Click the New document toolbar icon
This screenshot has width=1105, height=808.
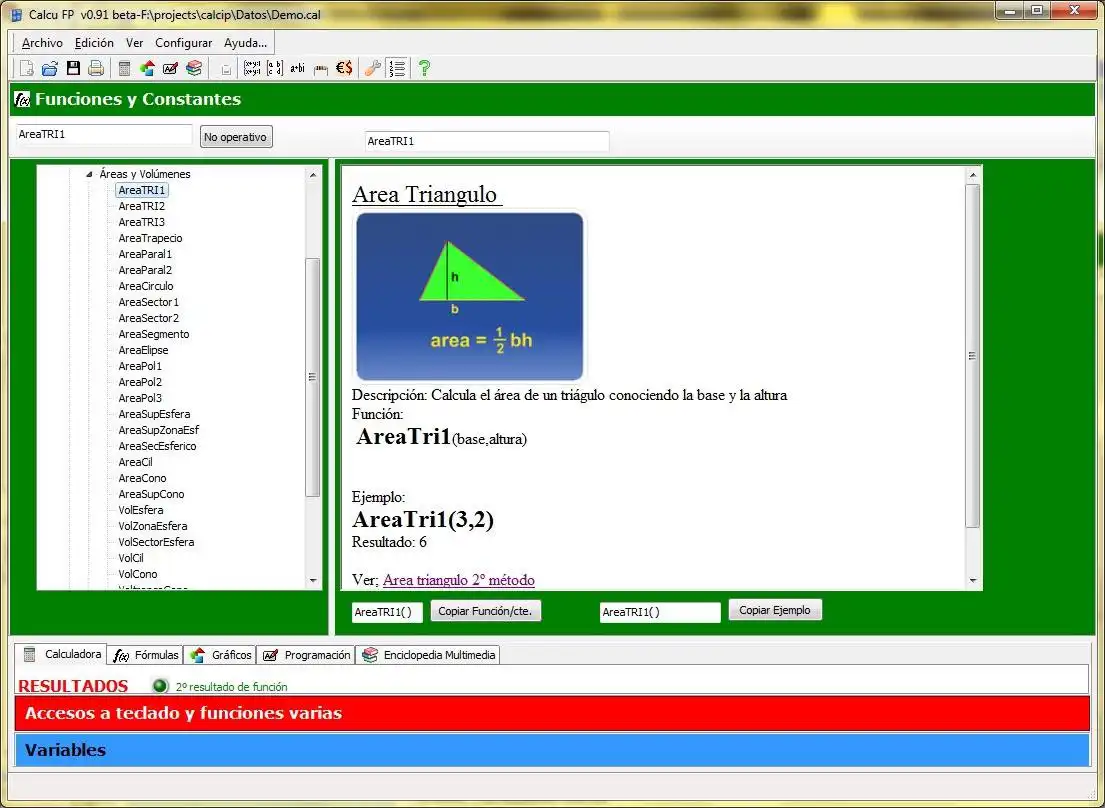[x=26, y=68]
